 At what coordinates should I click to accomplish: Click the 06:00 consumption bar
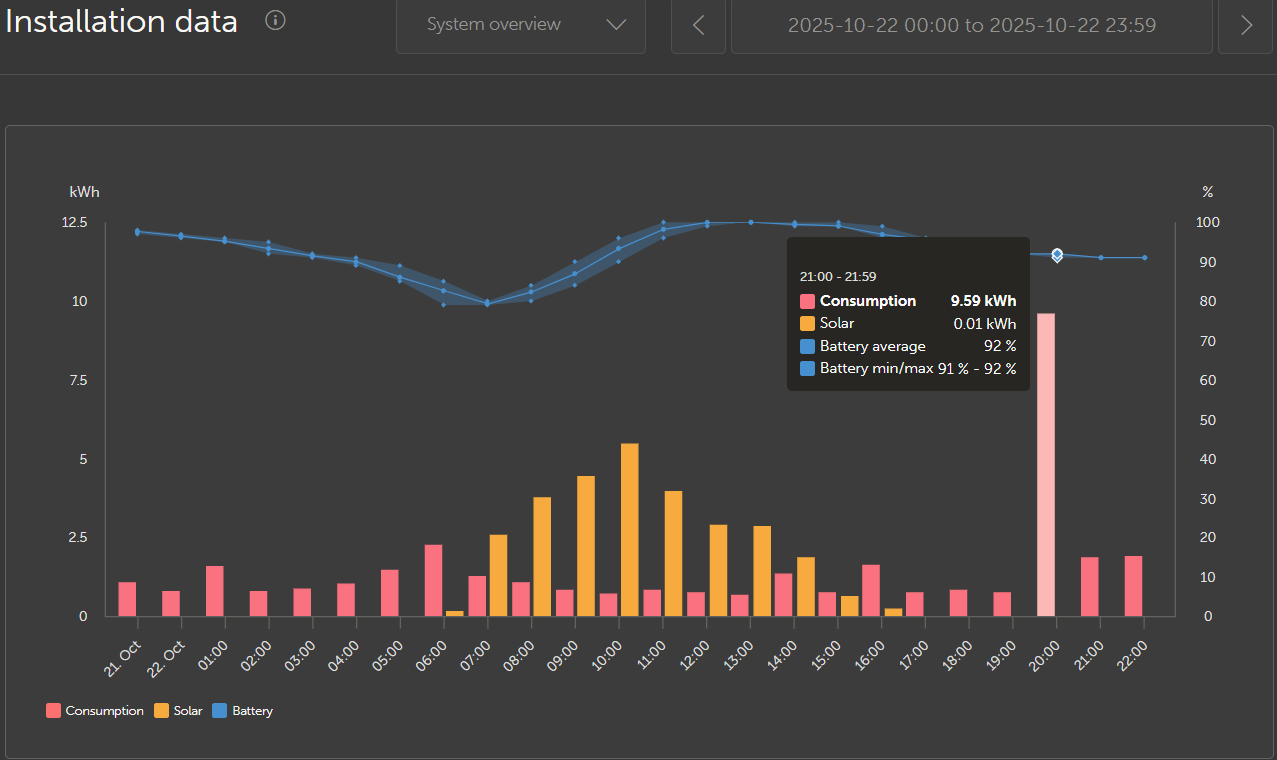click(x=433, y=581)
